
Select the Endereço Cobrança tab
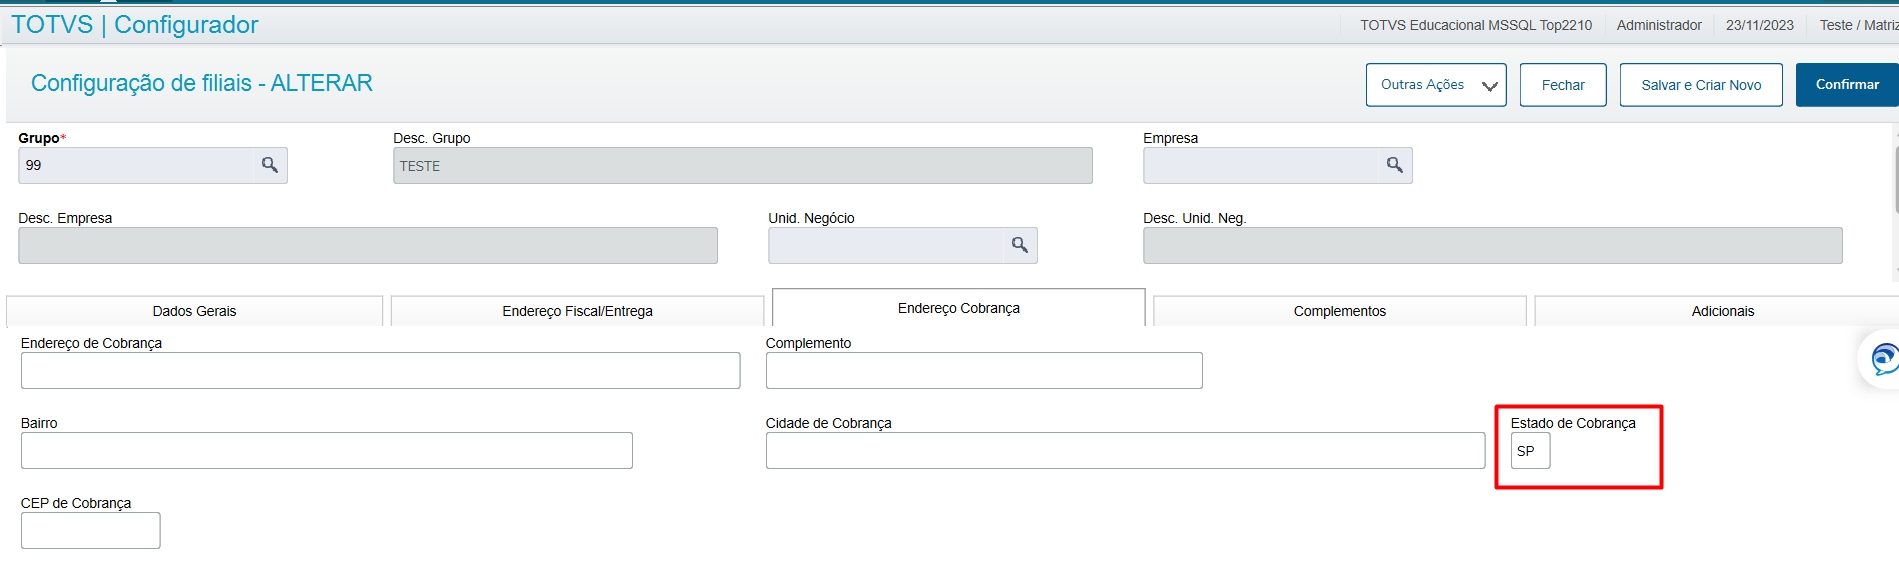pyautogui.click(x=958, y=308)
